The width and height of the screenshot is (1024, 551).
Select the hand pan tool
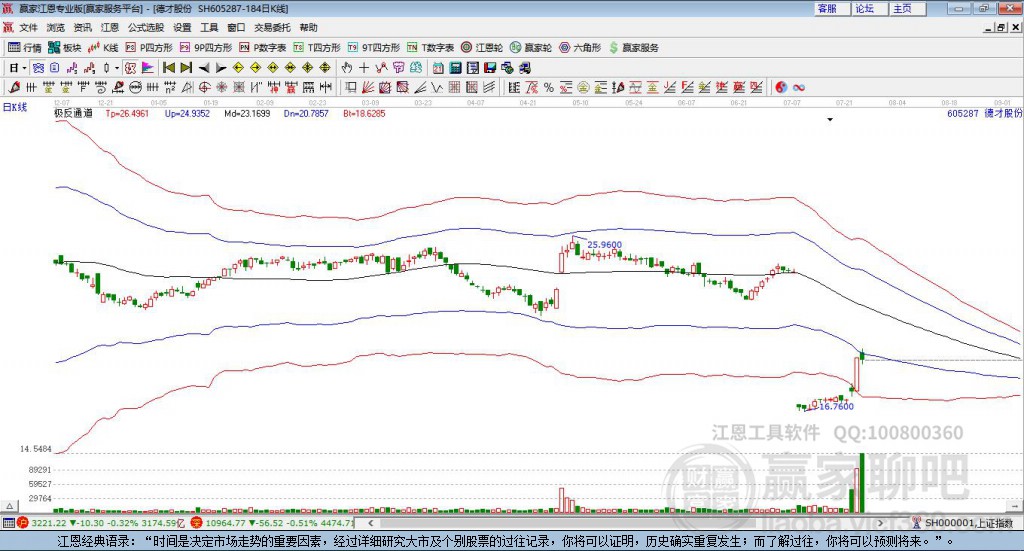[347, 68]
